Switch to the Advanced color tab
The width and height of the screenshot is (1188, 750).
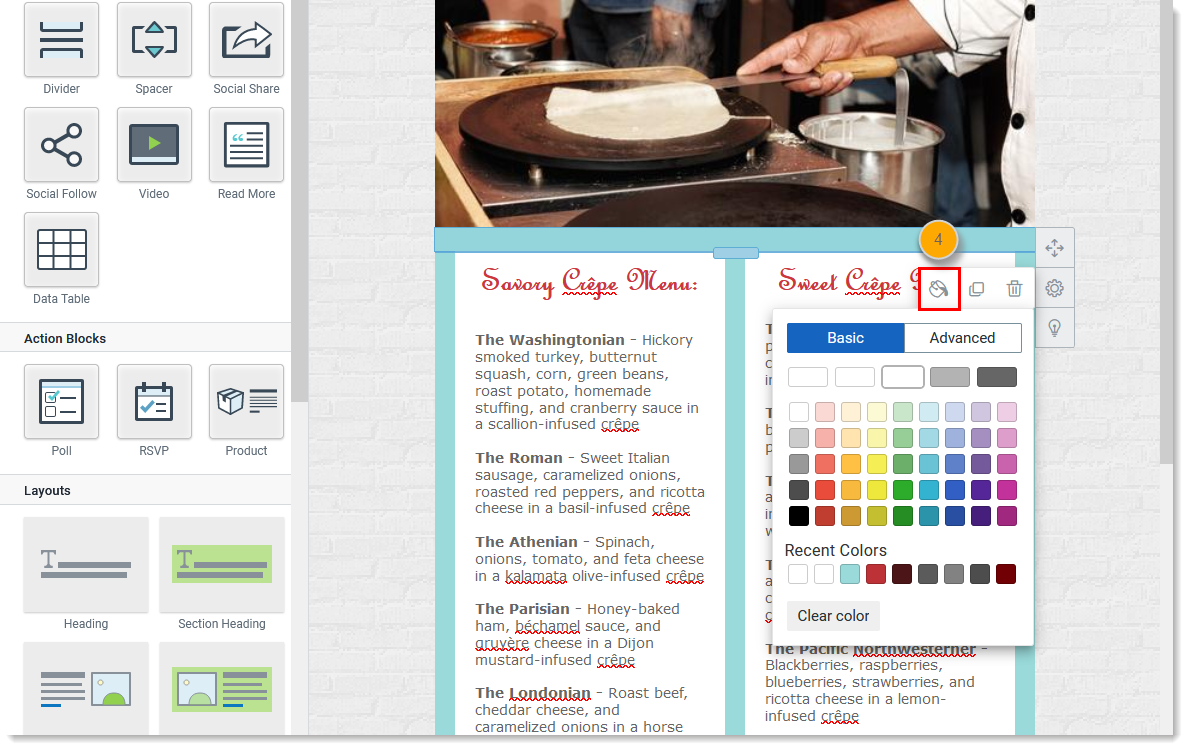[x=962, y=338]
